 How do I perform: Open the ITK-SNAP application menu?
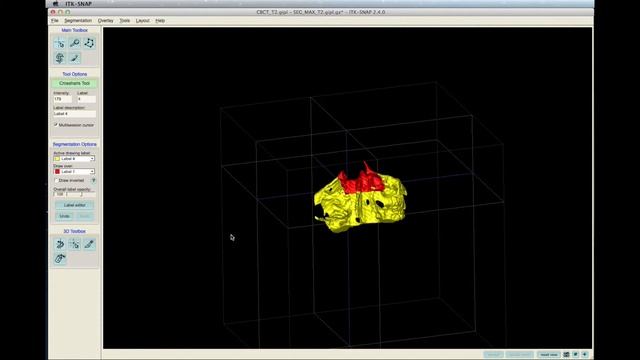pos(78,4)
